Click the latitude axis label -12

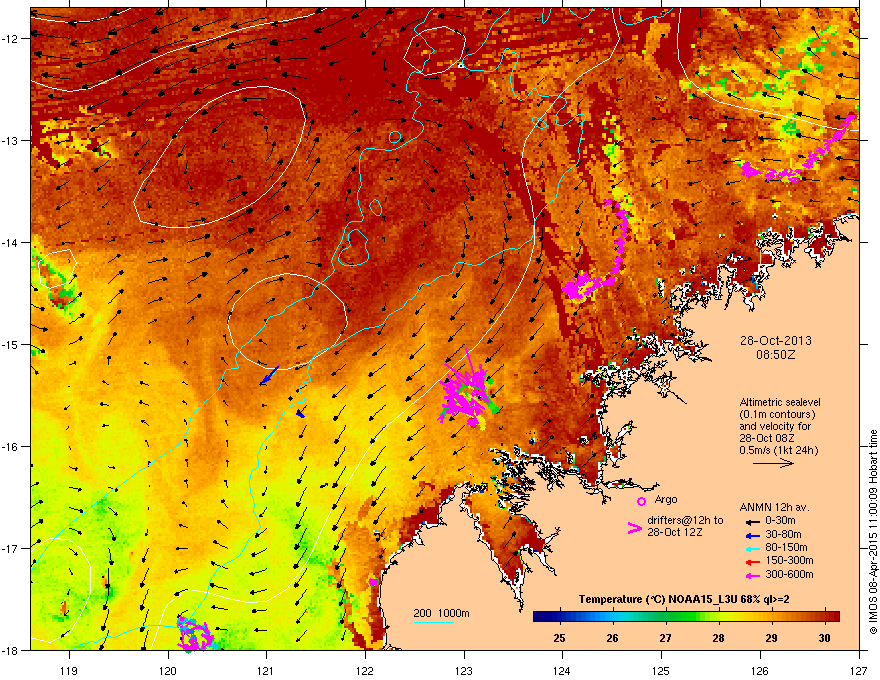pyautogui.click(x=11, y=39)
